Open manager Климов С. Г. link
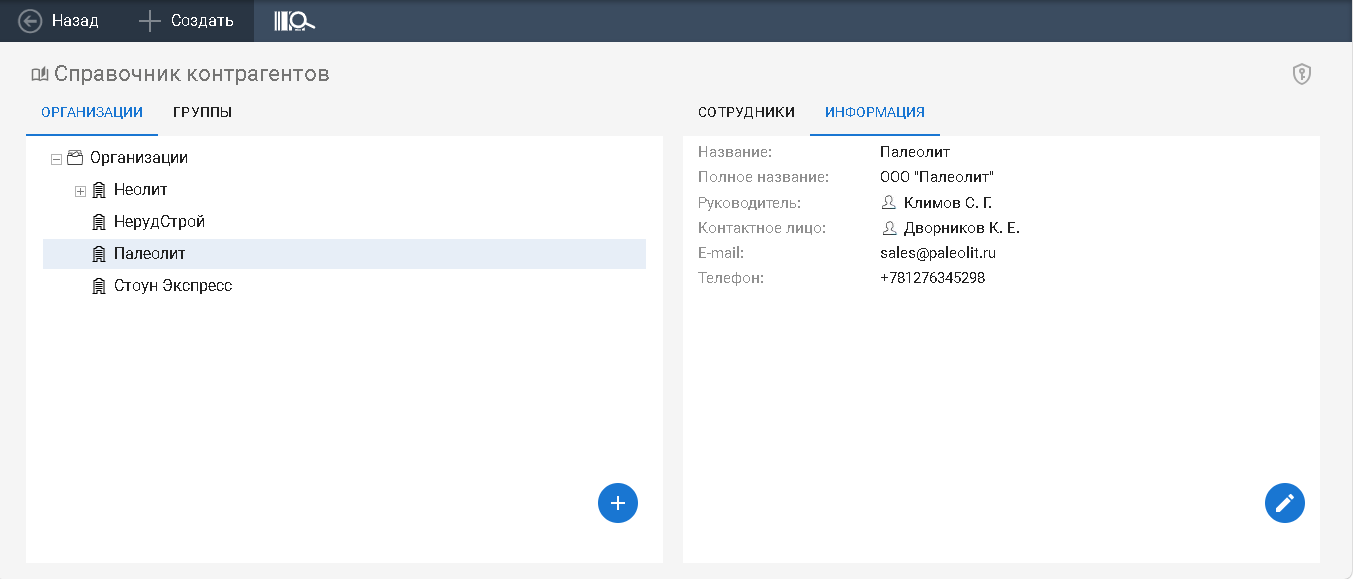 tap(948, 203)
